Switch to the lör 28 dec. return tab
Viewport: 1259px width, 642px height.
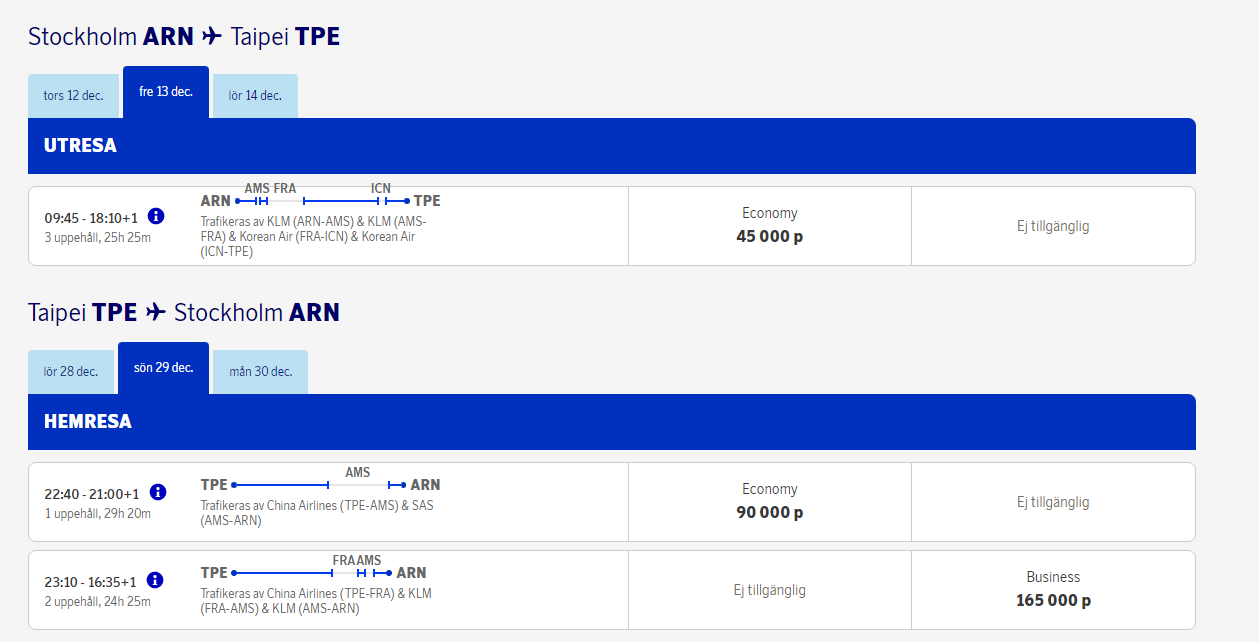[71, 372]
